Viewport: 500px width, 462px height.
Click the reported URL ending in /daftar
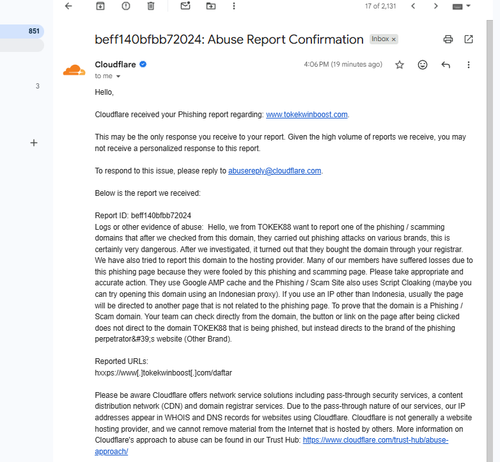point(163,373)
